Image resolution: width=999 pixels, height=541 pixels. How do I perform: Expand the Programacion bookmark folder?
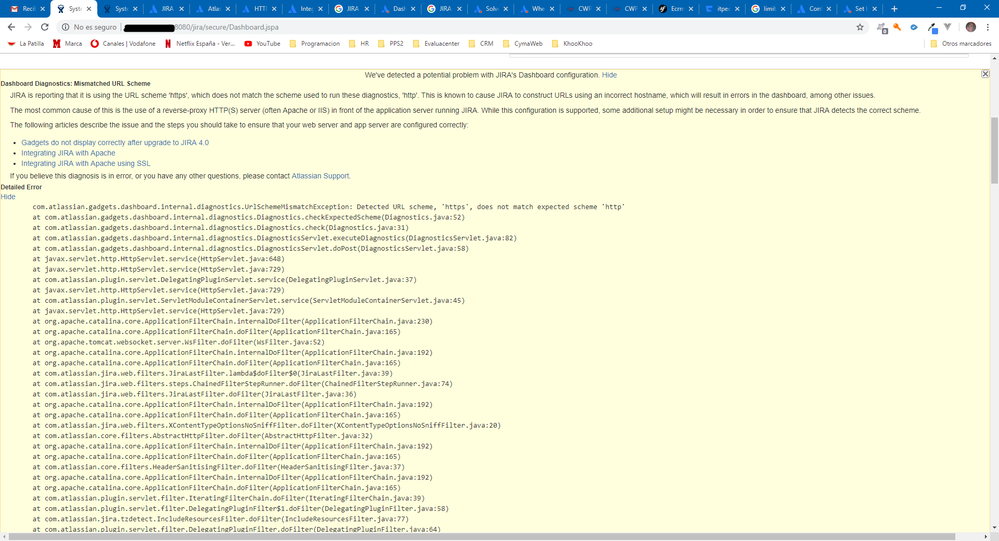tap(314, 44)
